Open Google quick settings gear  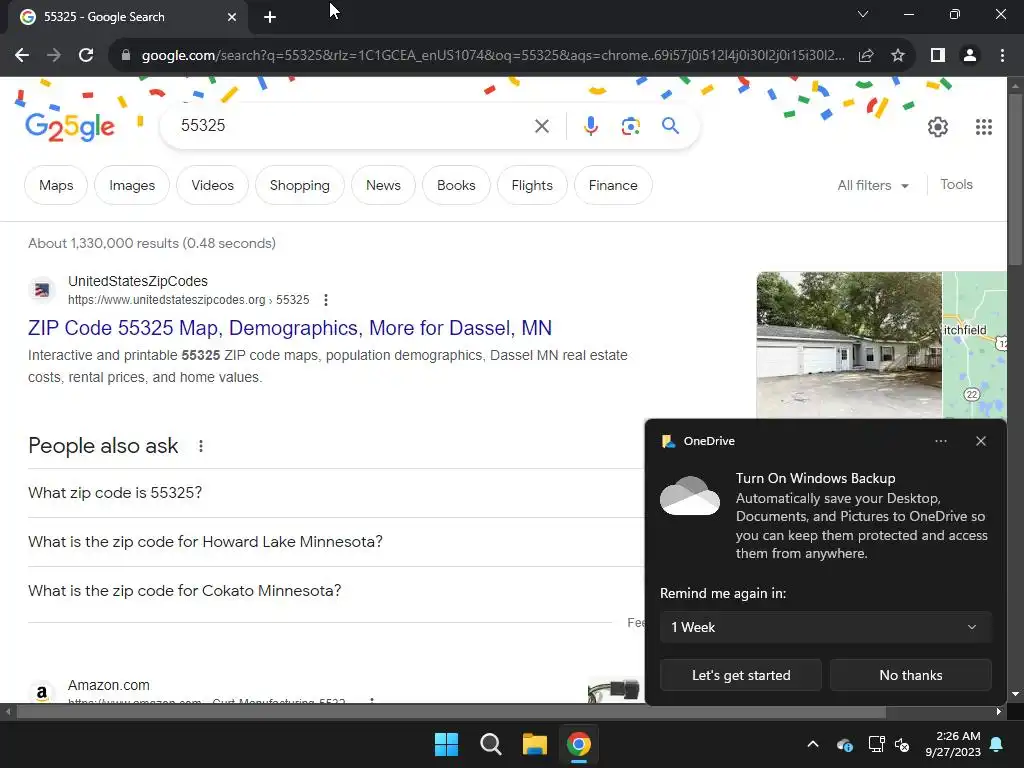[938, 127]
